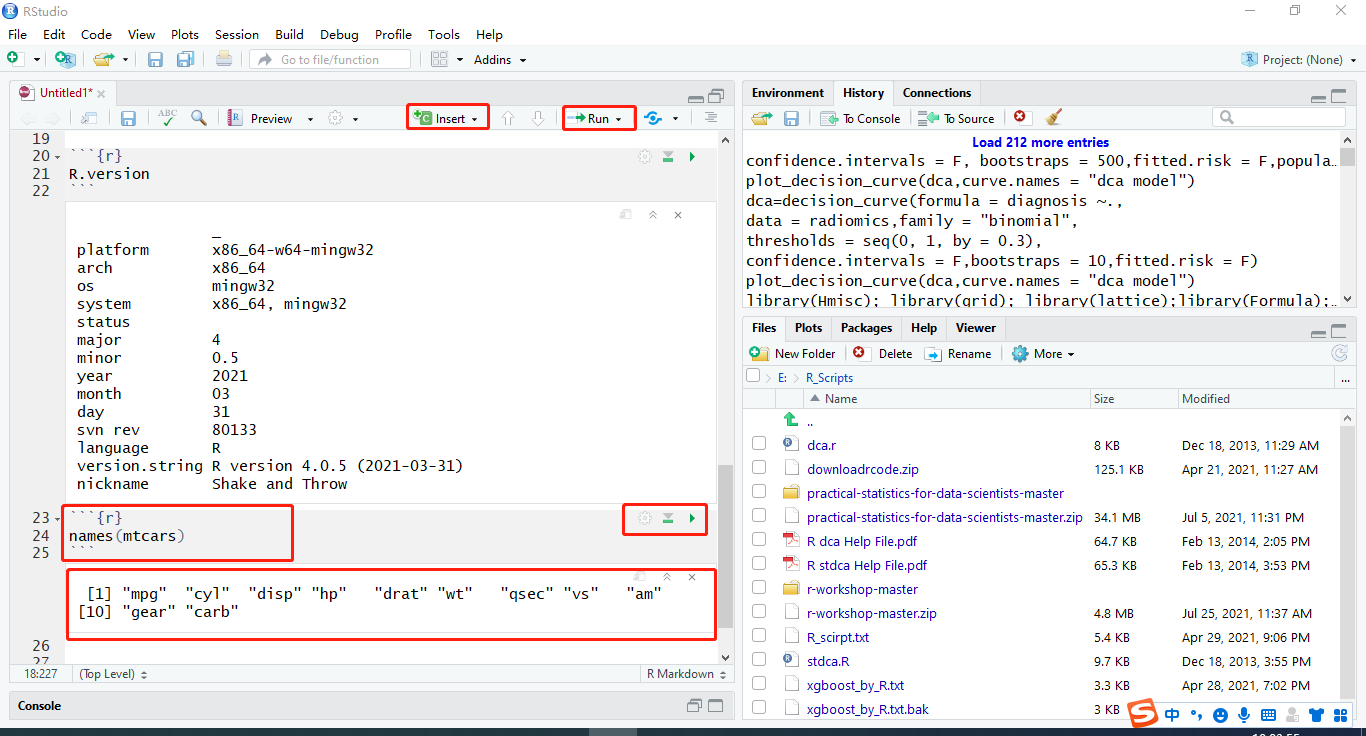Clear all history with broom icon
Viewport: 1366px width, 736px height.
pyautogui.click(x=1053, y=118)
